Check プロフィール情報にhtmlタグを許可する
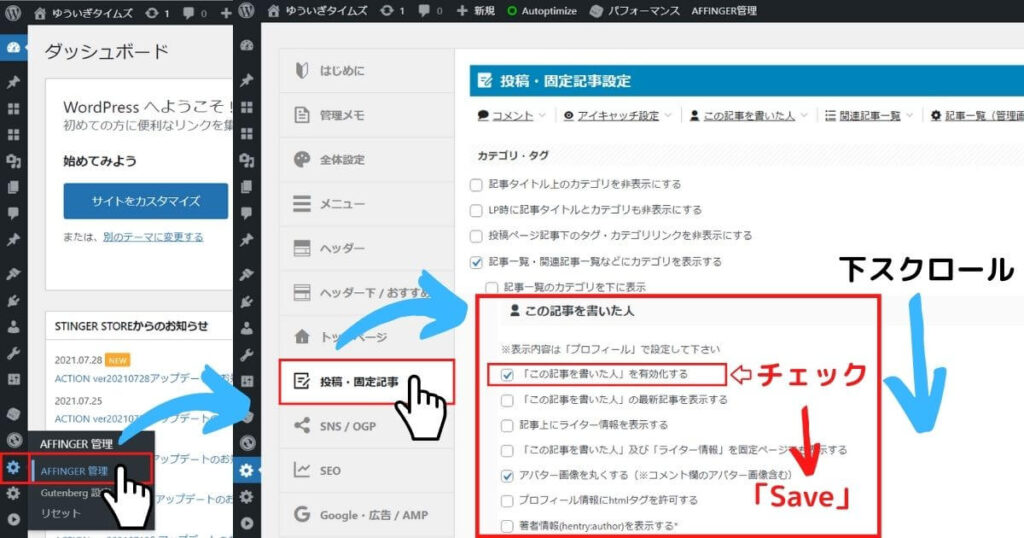Image resolution: width=1024 pixels, height=538 pixels. (507, 501)
